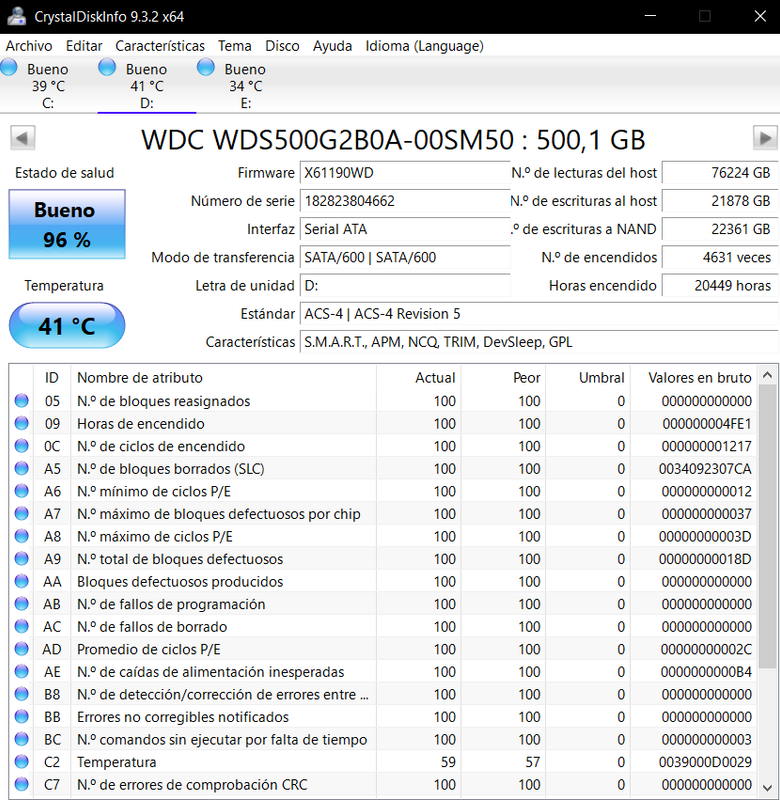Image resolution: width=780 pixels, height=800 pixels.
Task: Open the Características menu
Action: point(160,46)
